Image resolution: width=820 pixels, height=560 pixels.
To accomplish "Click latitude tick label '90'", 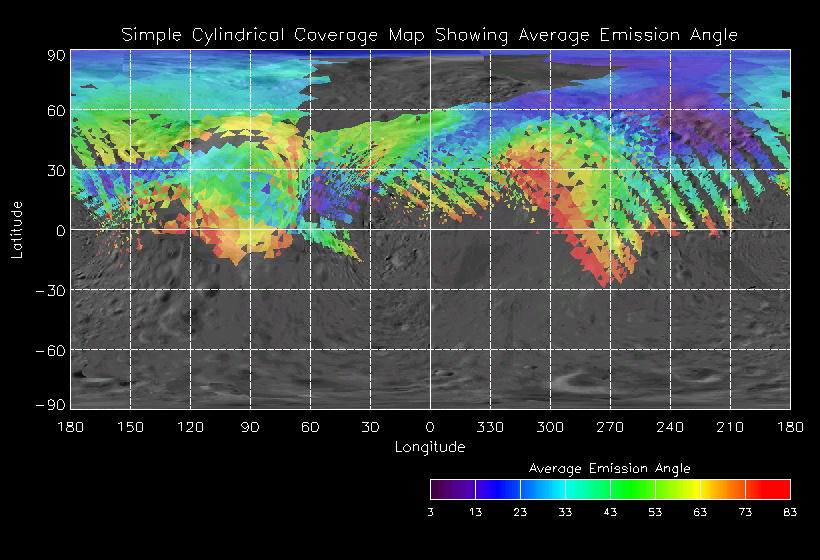I will pyautogui.click(x=56, y=55).
